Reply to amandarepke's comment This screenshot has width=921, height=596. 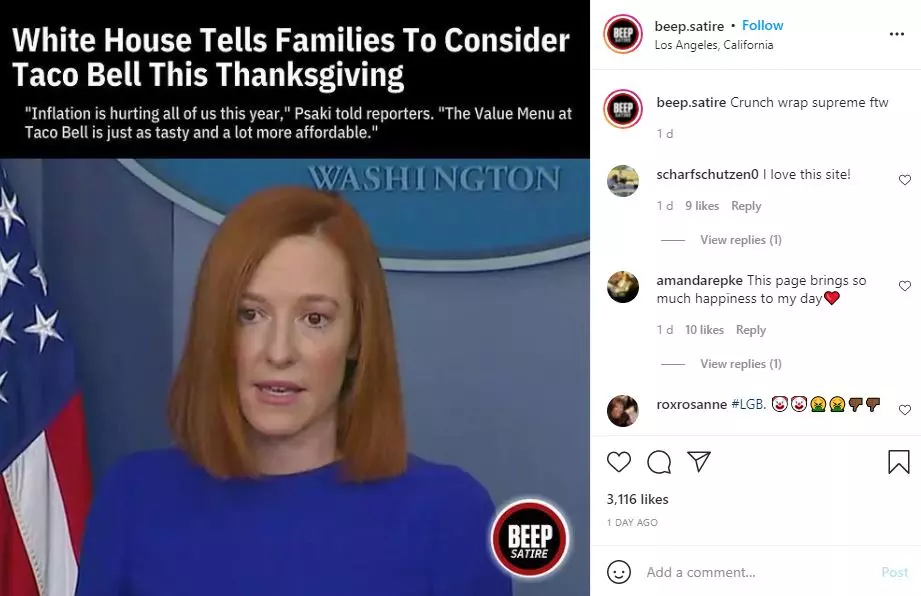tap(751, 330)
